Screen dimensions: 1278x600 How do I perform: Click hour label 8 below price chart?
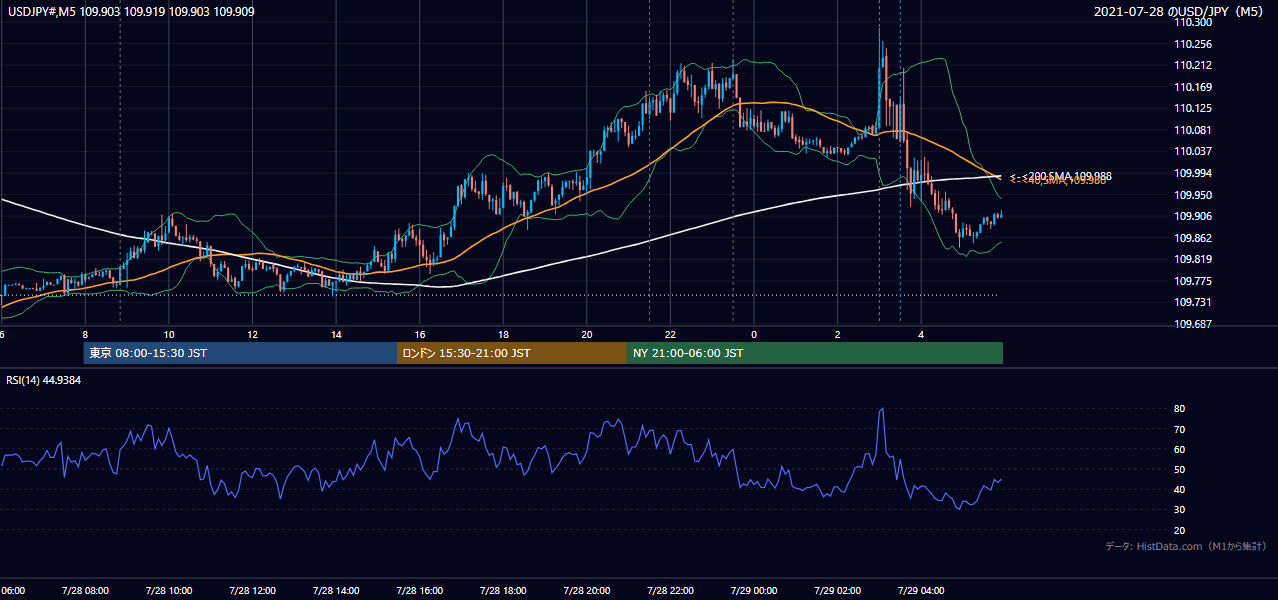[x=85, y=334]
